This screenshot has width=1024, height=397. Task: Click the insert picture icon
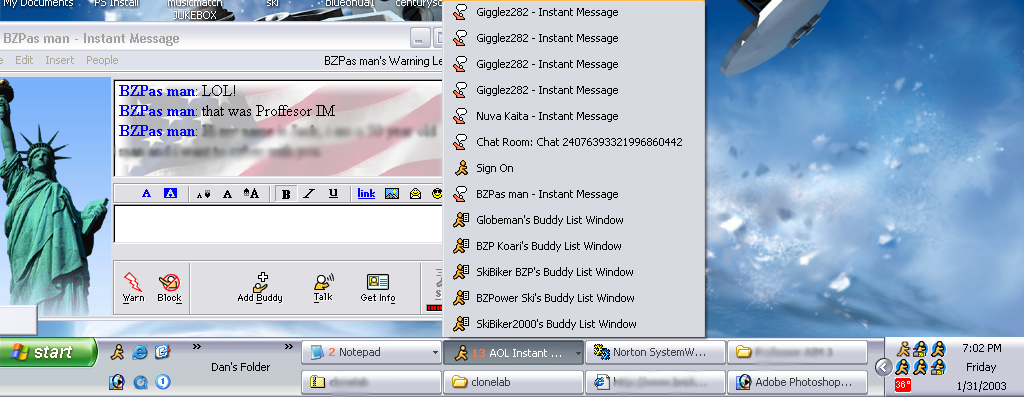pos(392,194)
